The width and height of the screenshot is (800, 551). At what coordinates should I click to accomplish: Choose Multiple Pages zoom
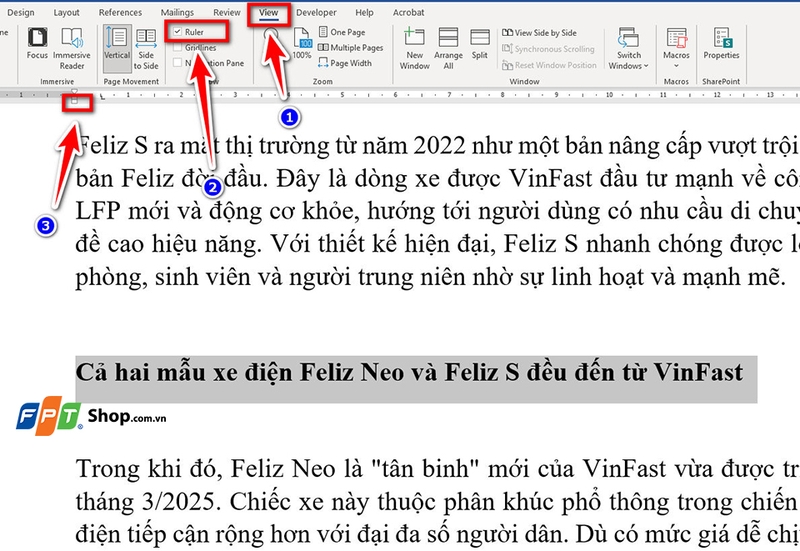pos(351,47)
